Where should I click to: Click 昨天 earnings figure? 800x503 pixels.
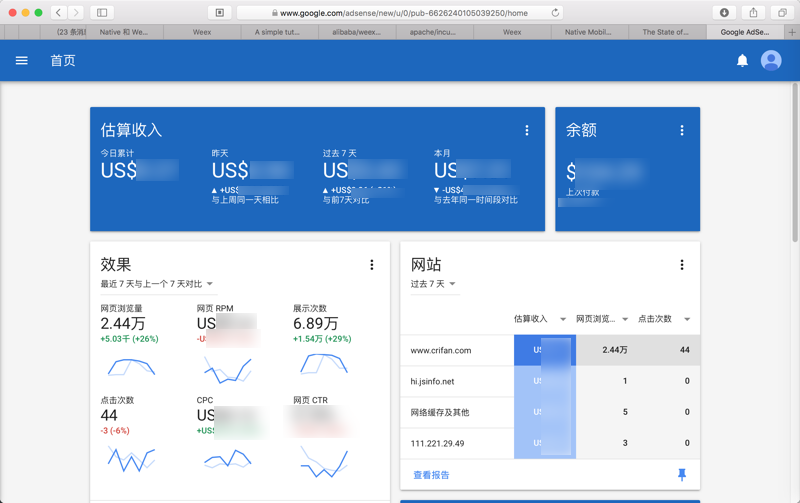(253, 170)
